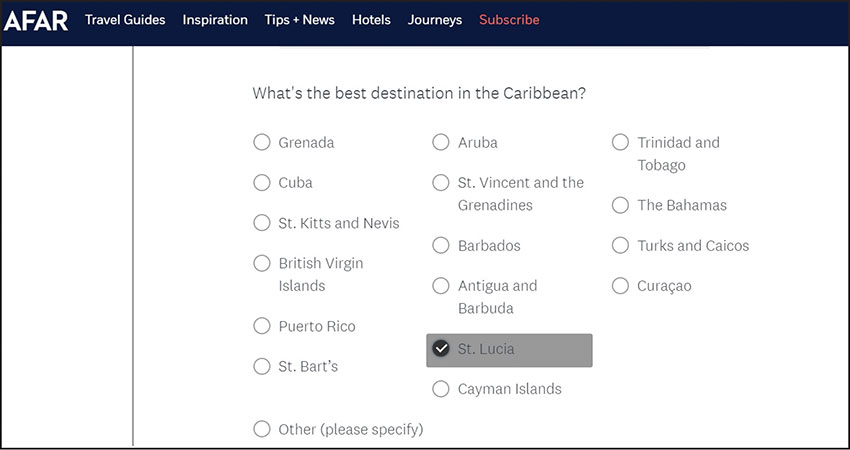Screen dimensions: 850x450
Task: Select Other (please specify) option
Action: [262, 429]
